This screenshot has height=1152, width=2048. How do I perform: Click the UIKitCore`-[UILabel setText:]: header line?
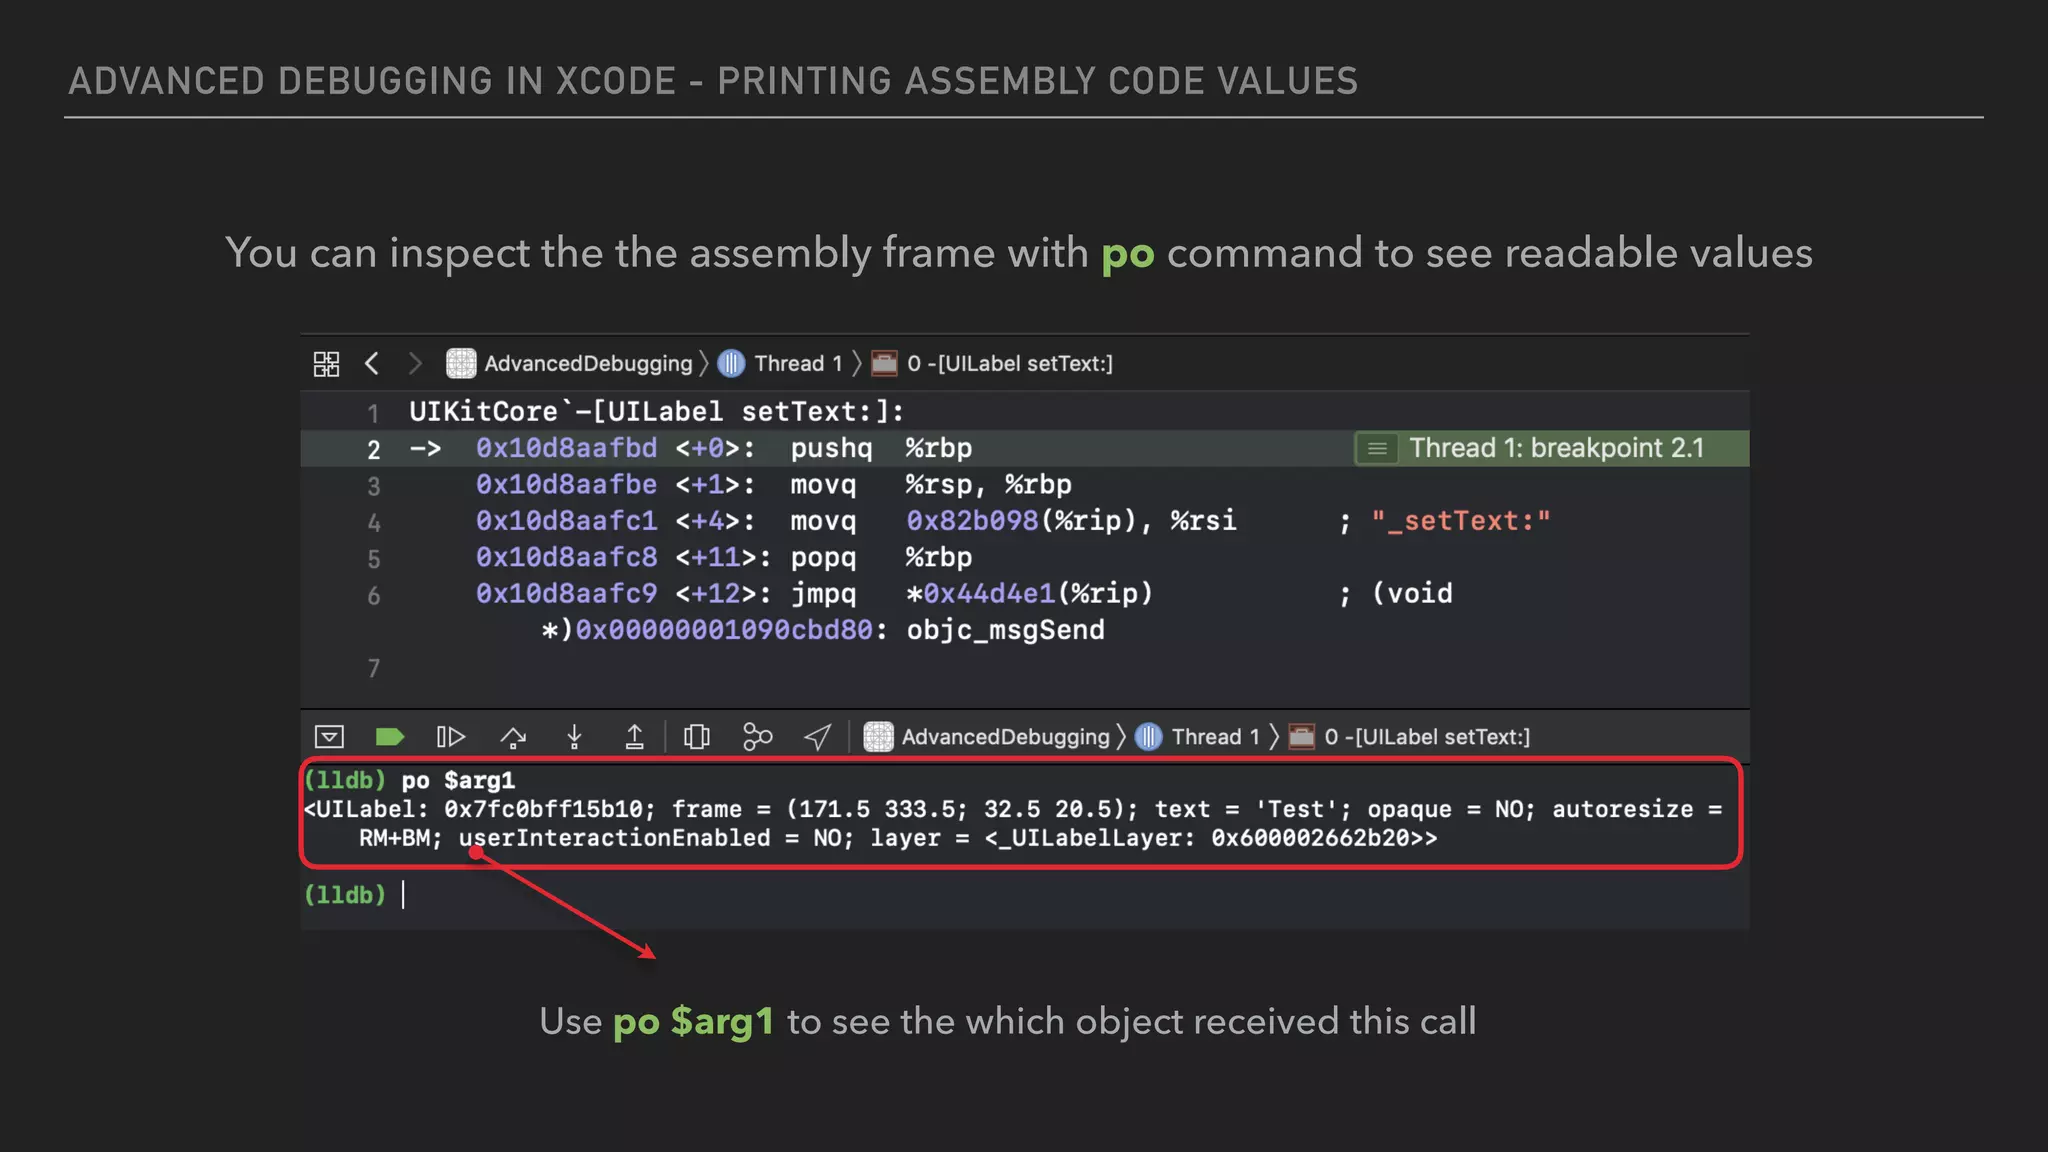point(656,411)
